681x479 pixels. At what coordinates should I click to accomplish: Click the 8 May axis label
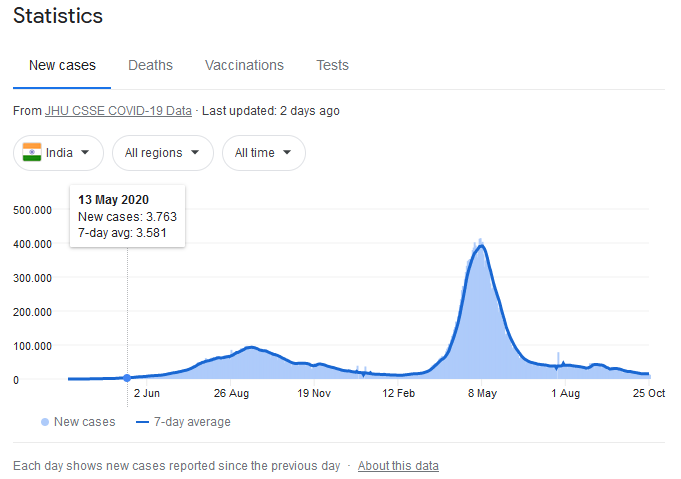coord(482,393)
